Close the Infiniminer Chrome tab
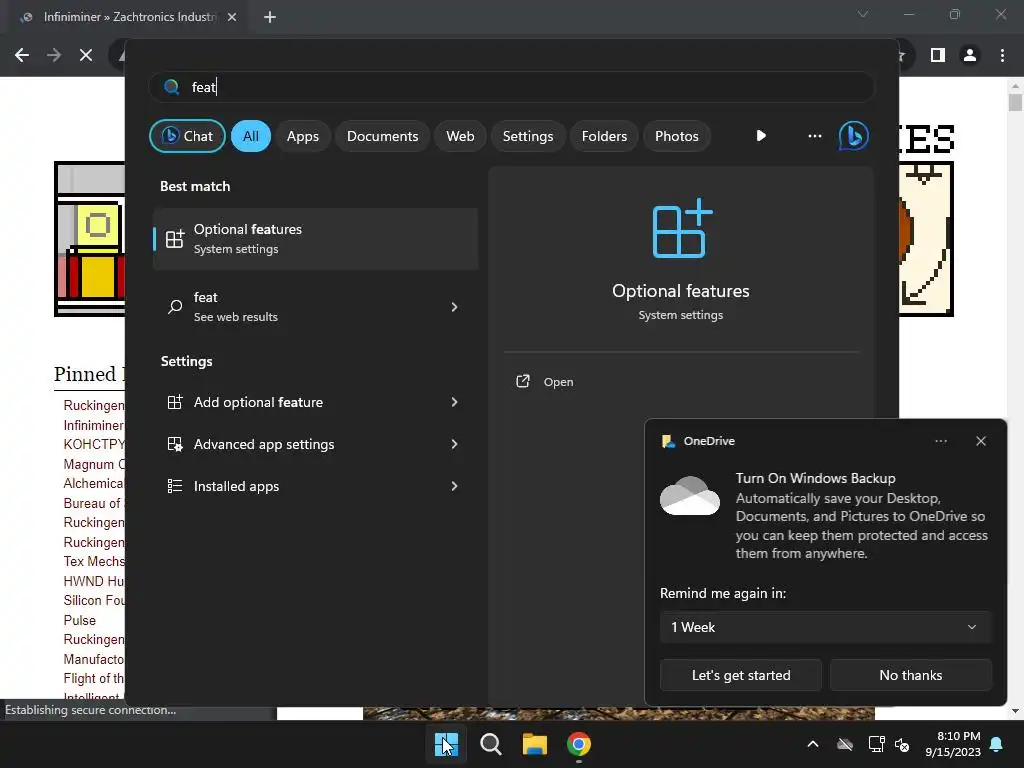Viewport: 1024px width, 768px height. 232,17
